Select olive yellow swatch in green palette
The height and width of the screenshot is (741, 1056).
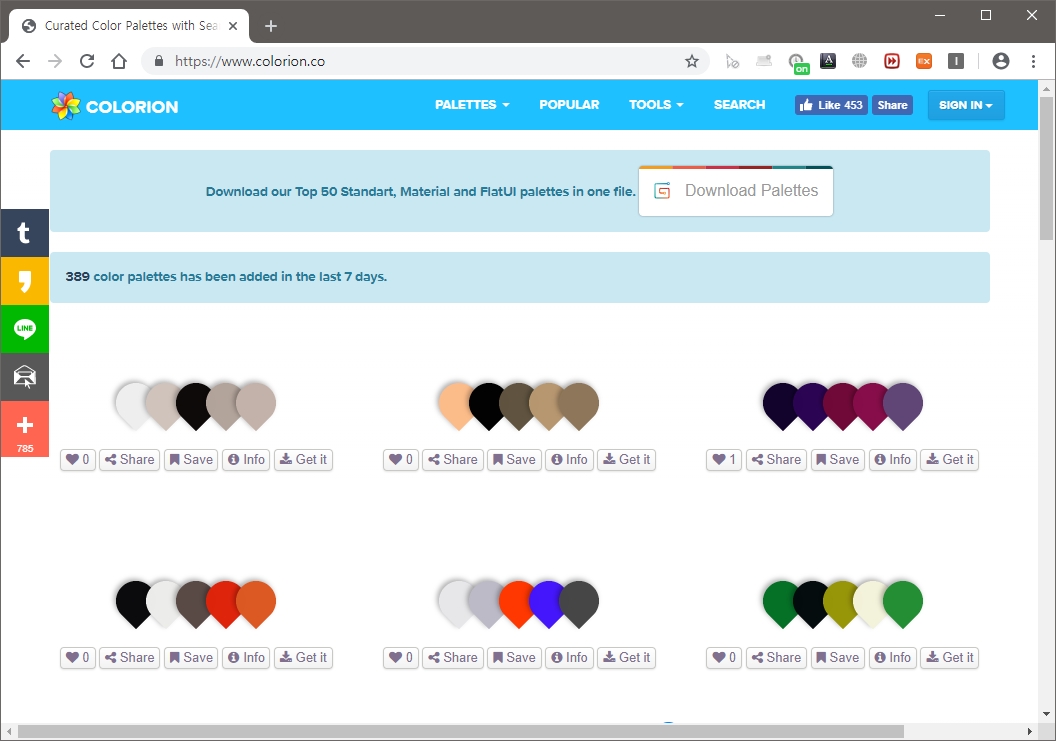(839, 604)
